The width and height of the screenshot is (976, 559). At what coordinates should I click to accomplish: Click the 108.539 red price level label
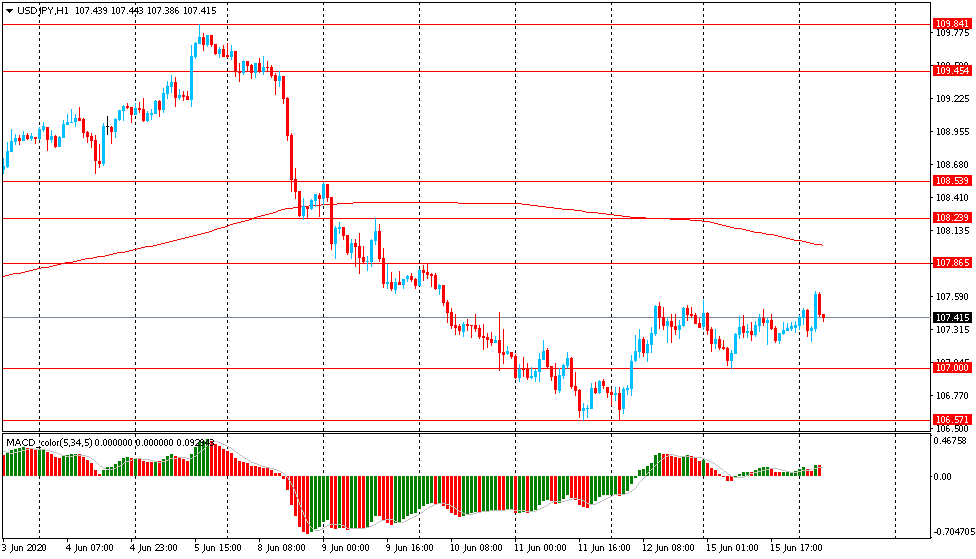point(952,181)
